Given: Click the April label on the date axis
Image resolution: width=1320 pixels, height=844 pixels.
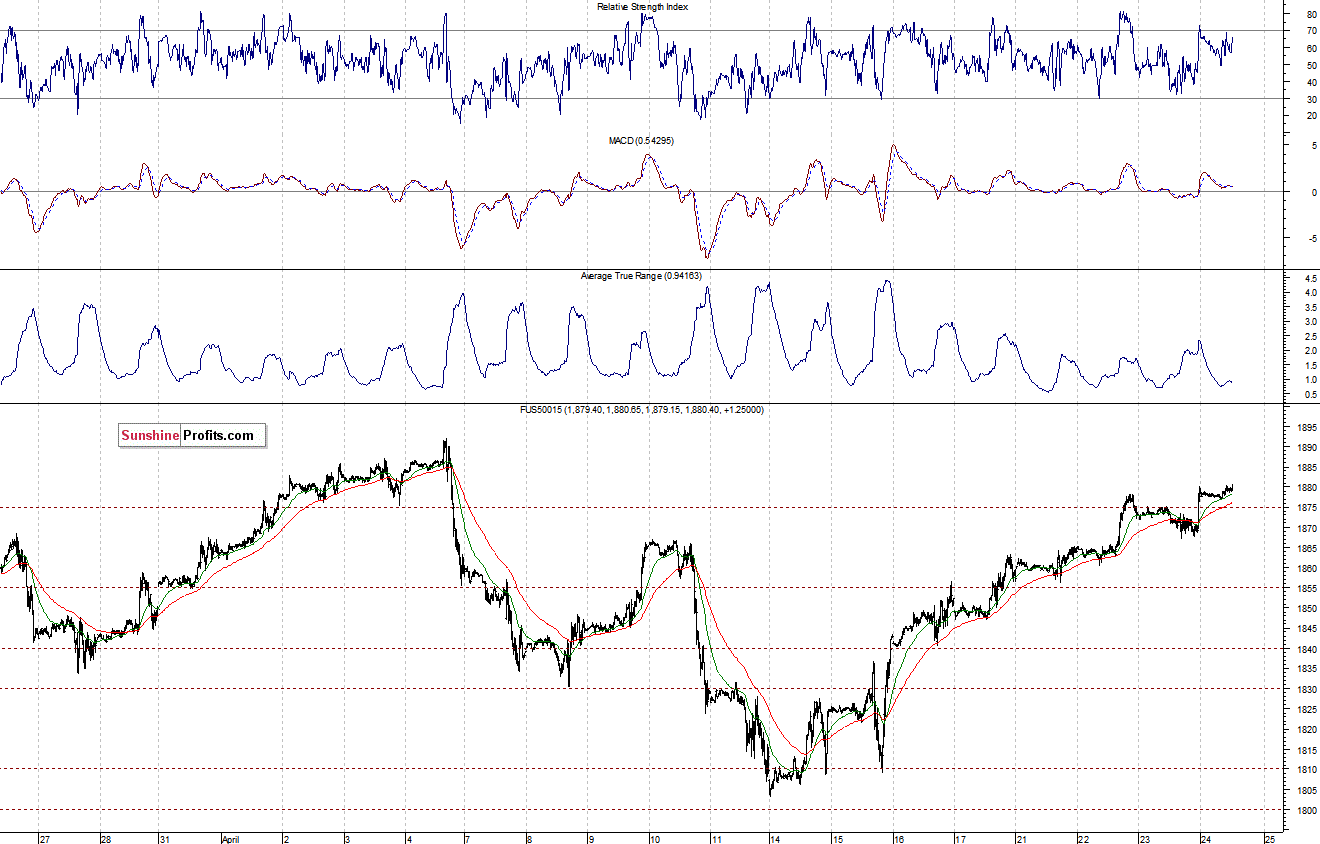Looking at the screenshot, I should [233, 839].
